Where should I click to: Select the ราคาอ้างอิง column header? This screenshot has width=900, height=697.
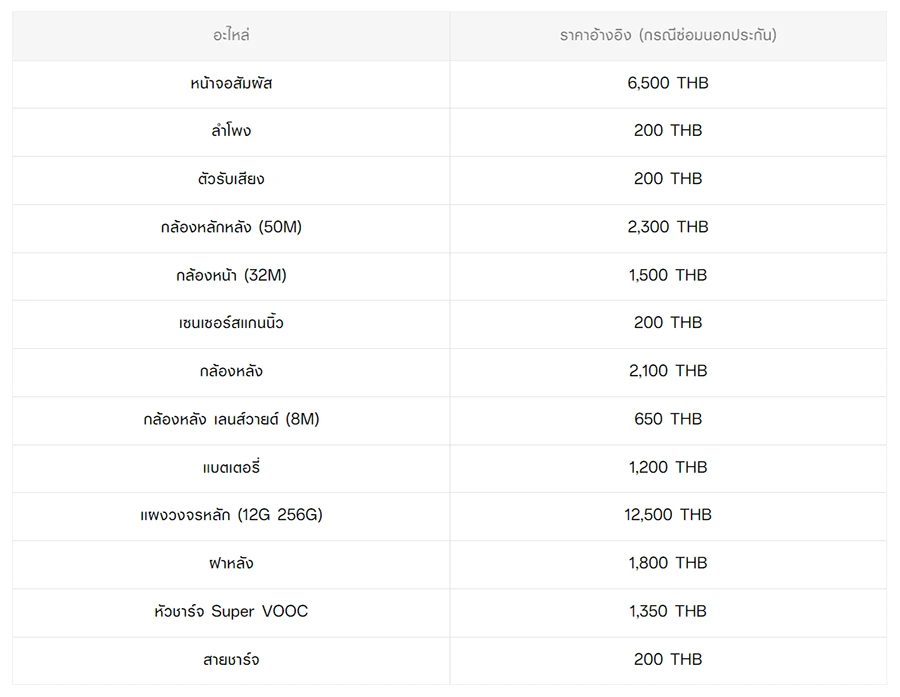(x=668, y=36)
